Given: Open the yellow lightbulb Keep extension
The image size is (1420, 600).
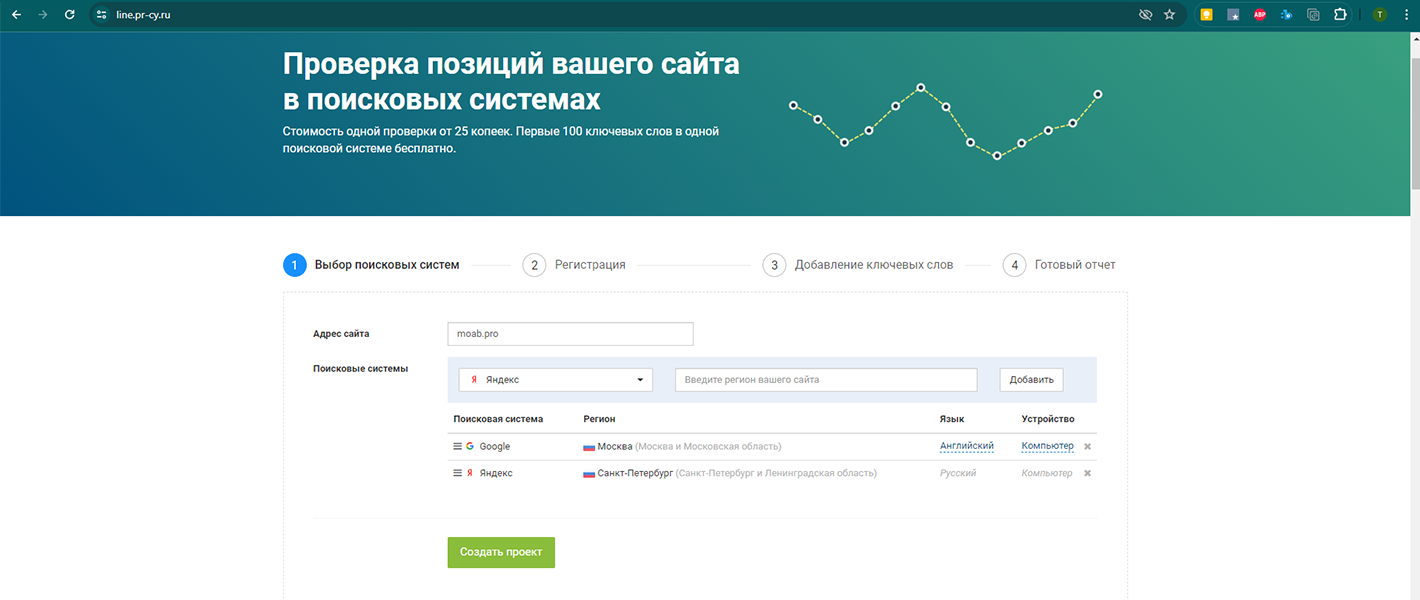Looking at the screenshot, I should tap(1207, 15).
